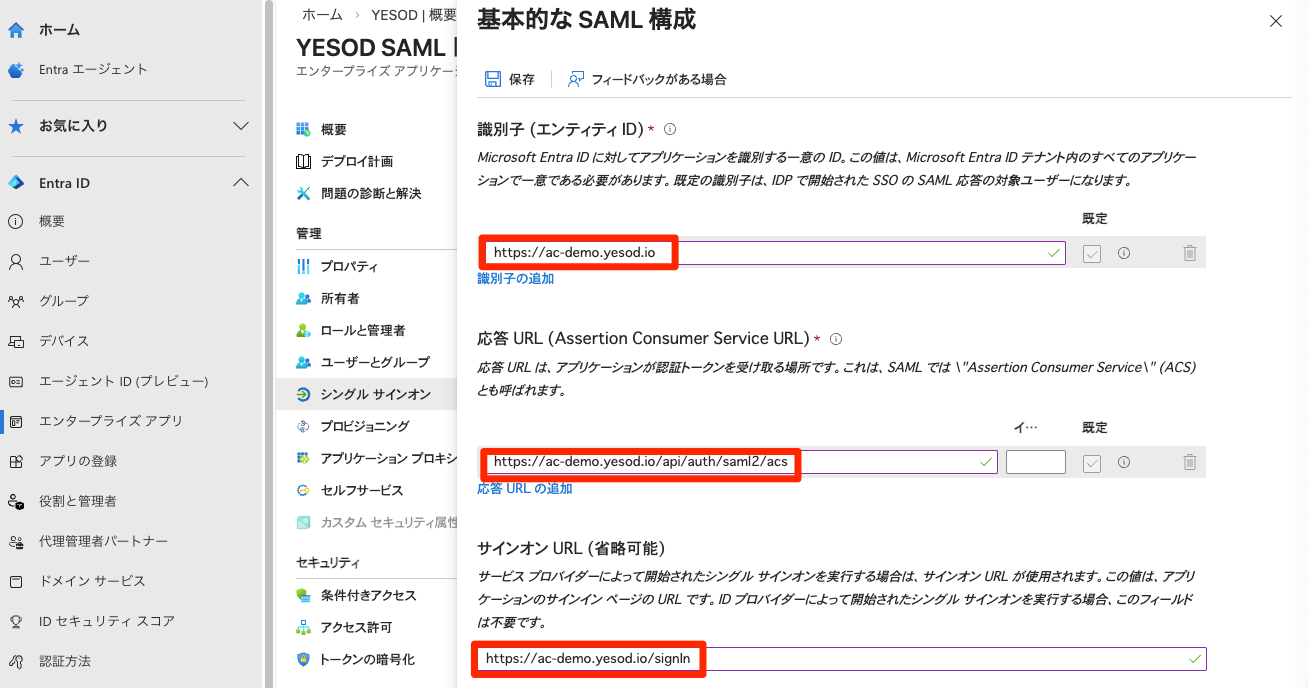Viewport: 1308px width, 688px height.
Task: Click 識別子の追加 link
Action: (x=516, y=279)
